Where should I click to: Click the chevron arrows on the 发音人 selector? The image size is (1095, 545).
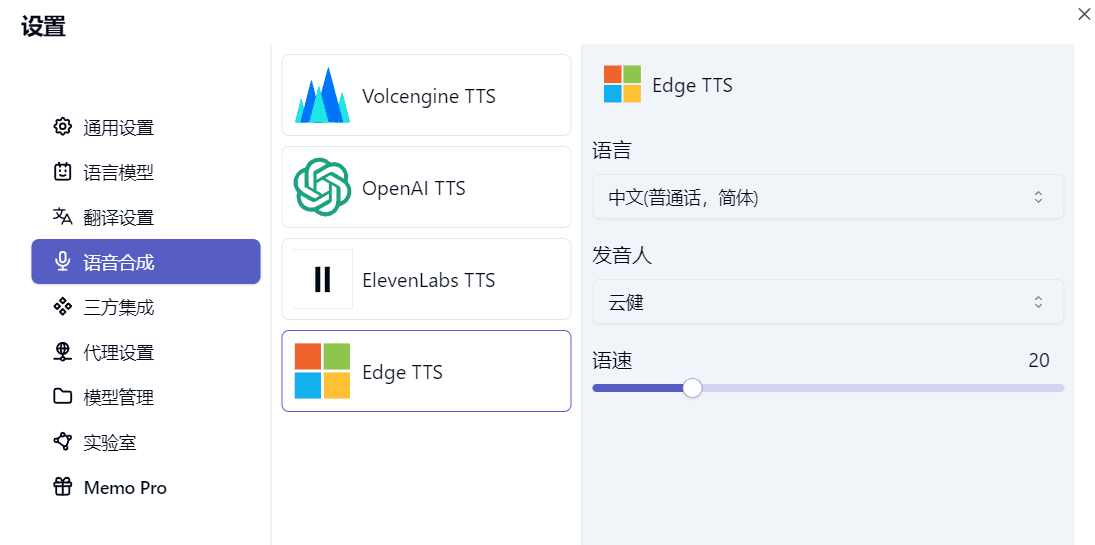pyautogui.click(x=1038, y=302)
